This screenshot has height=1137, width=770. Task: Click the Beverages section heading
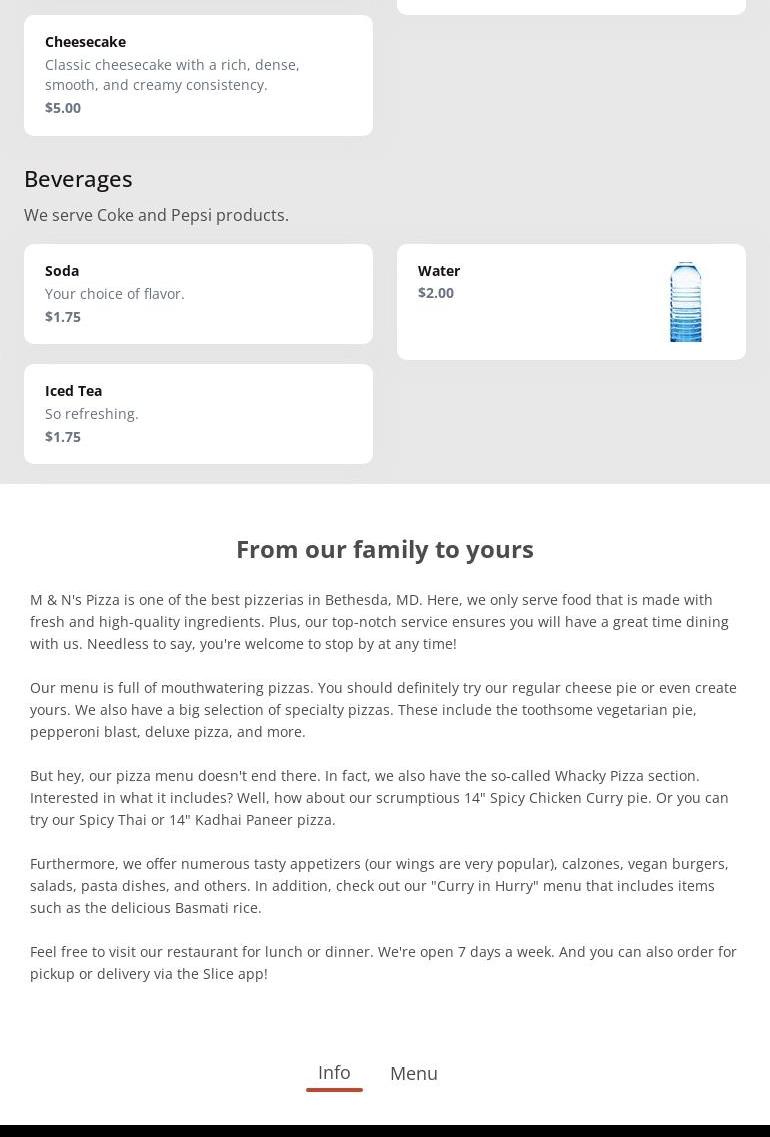[78, 179]
